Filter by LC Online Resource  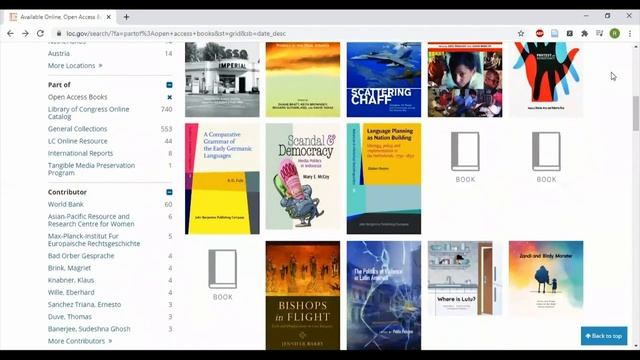tap(78, 141)
